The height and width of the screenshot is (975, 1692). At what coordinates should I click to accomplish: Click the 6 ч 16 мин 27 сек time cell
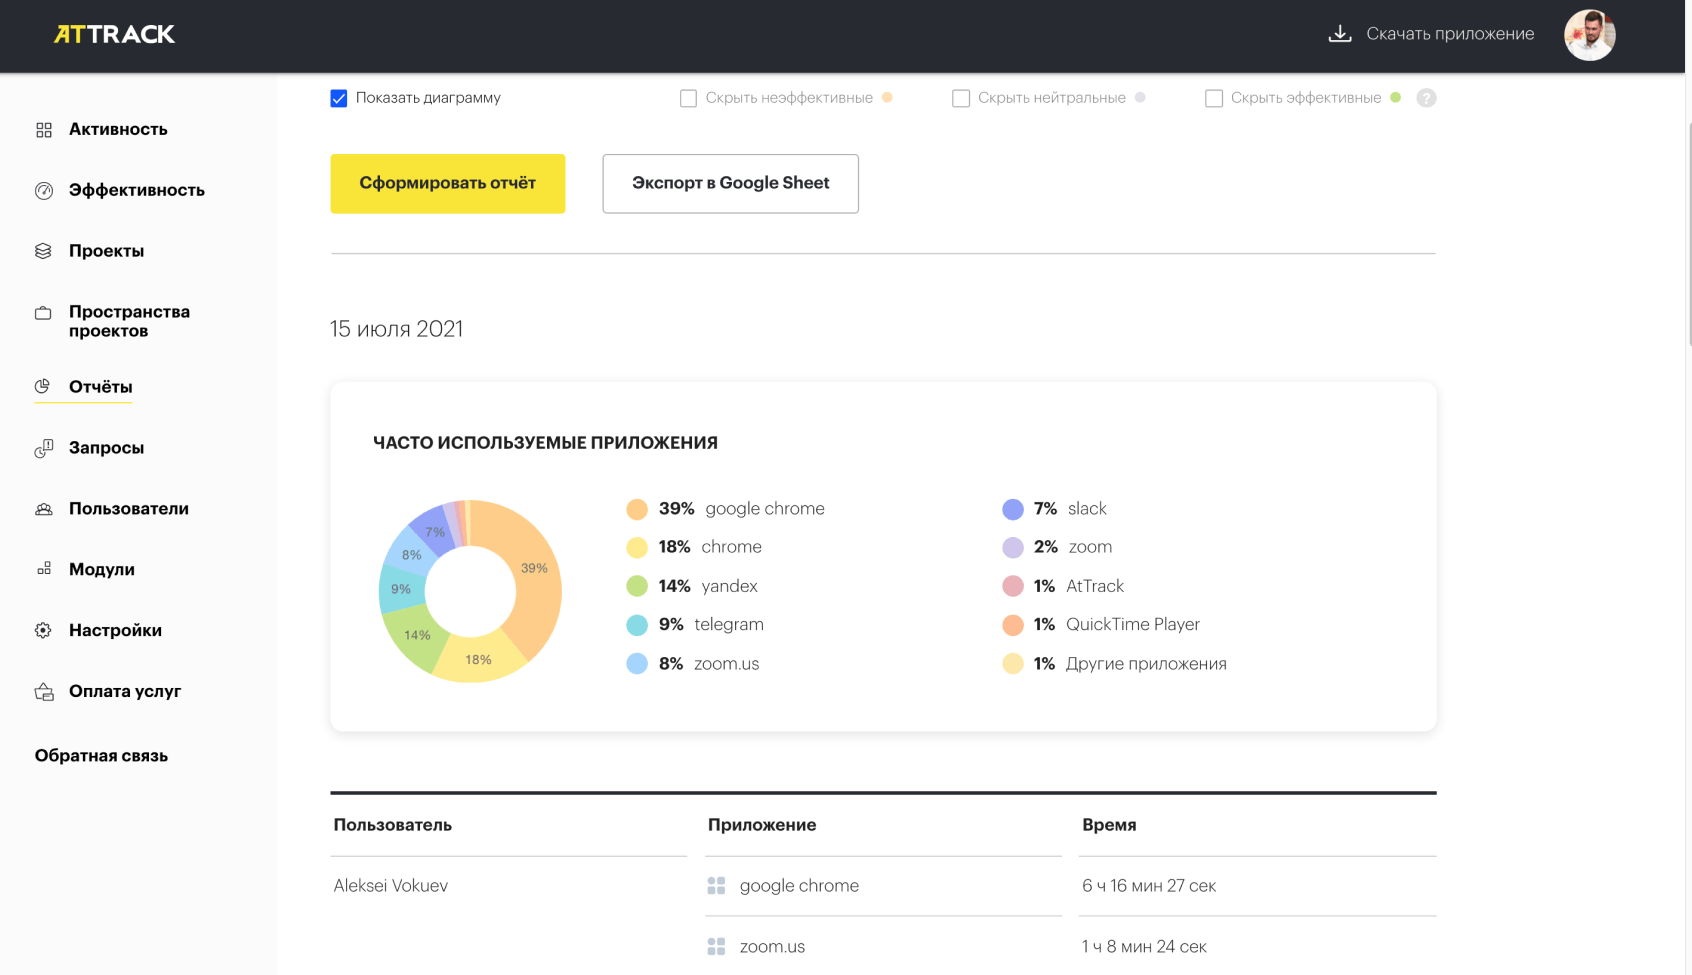coord(1149,886)
